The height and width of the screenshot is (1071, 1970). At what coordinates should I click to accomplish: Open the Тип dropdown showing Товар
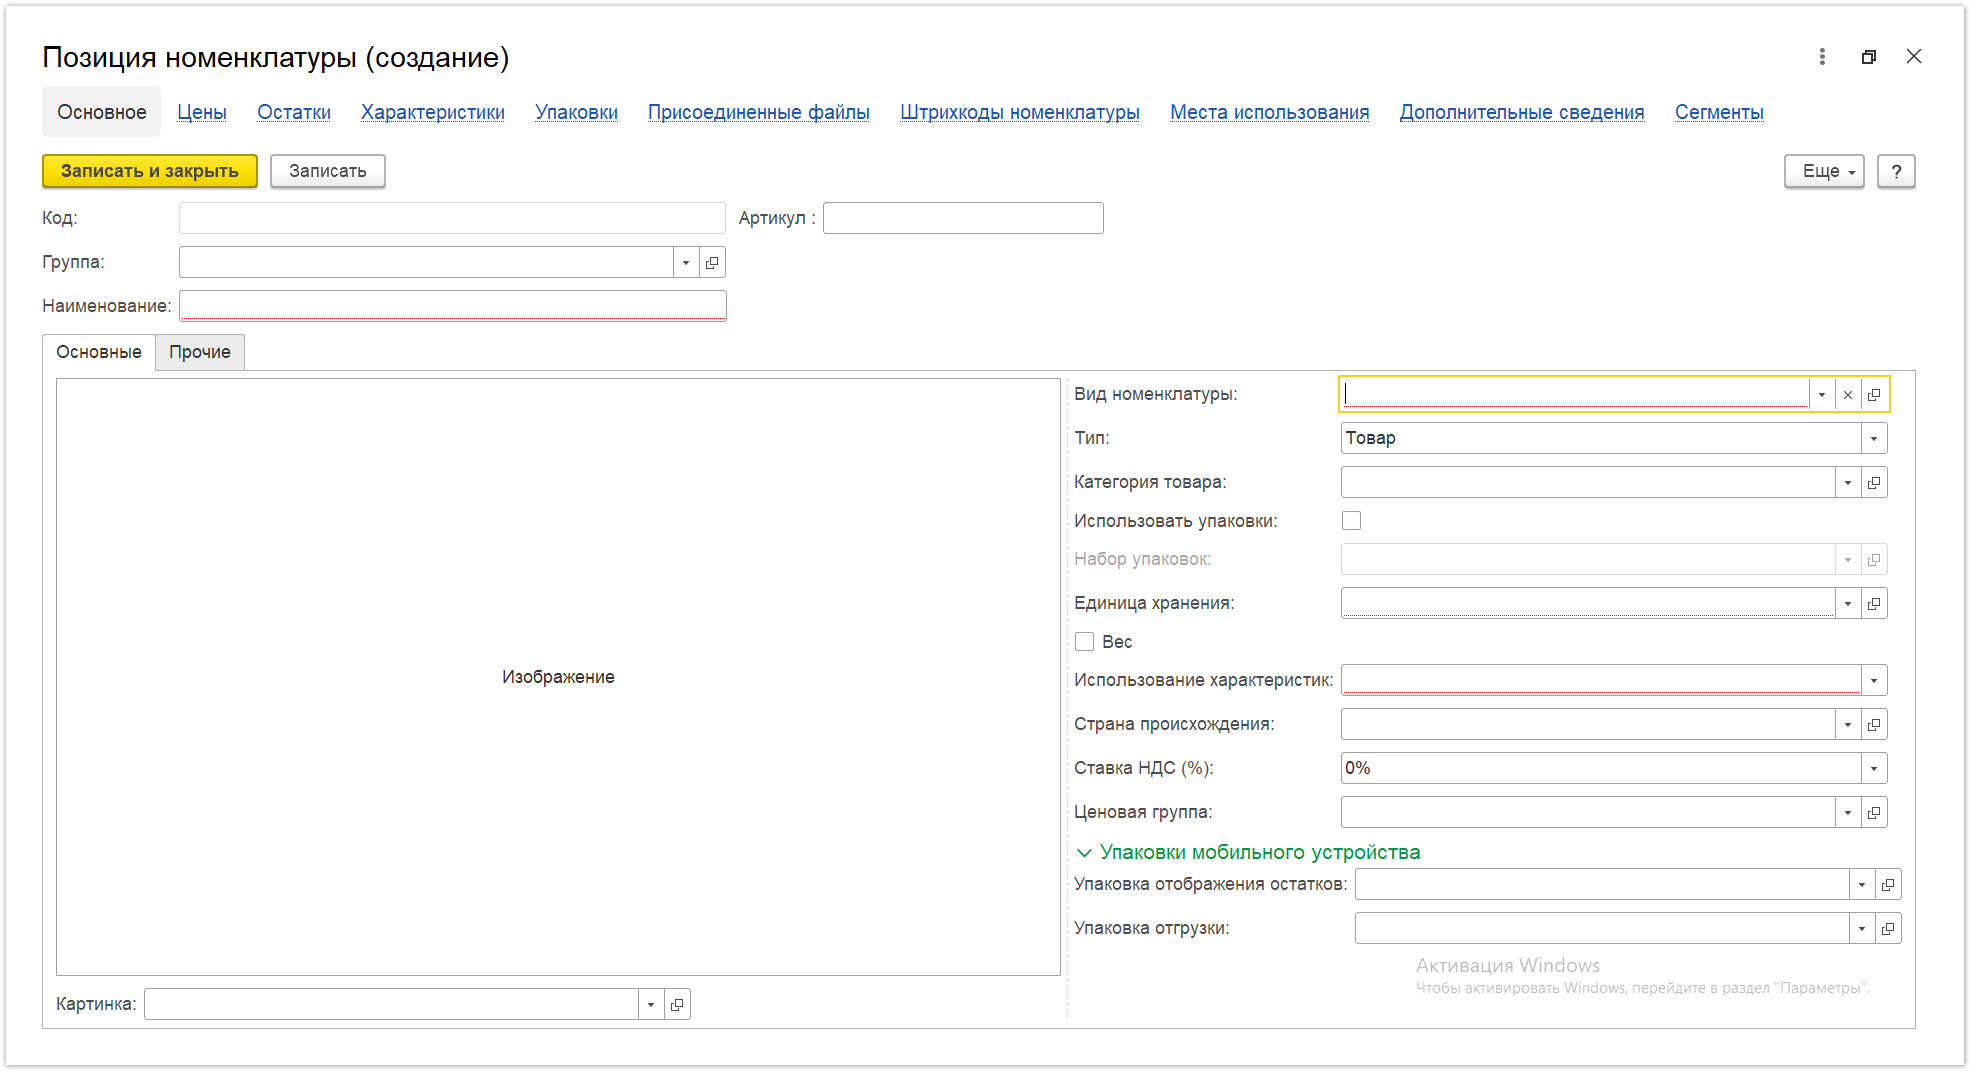(x=1874, y=439)
